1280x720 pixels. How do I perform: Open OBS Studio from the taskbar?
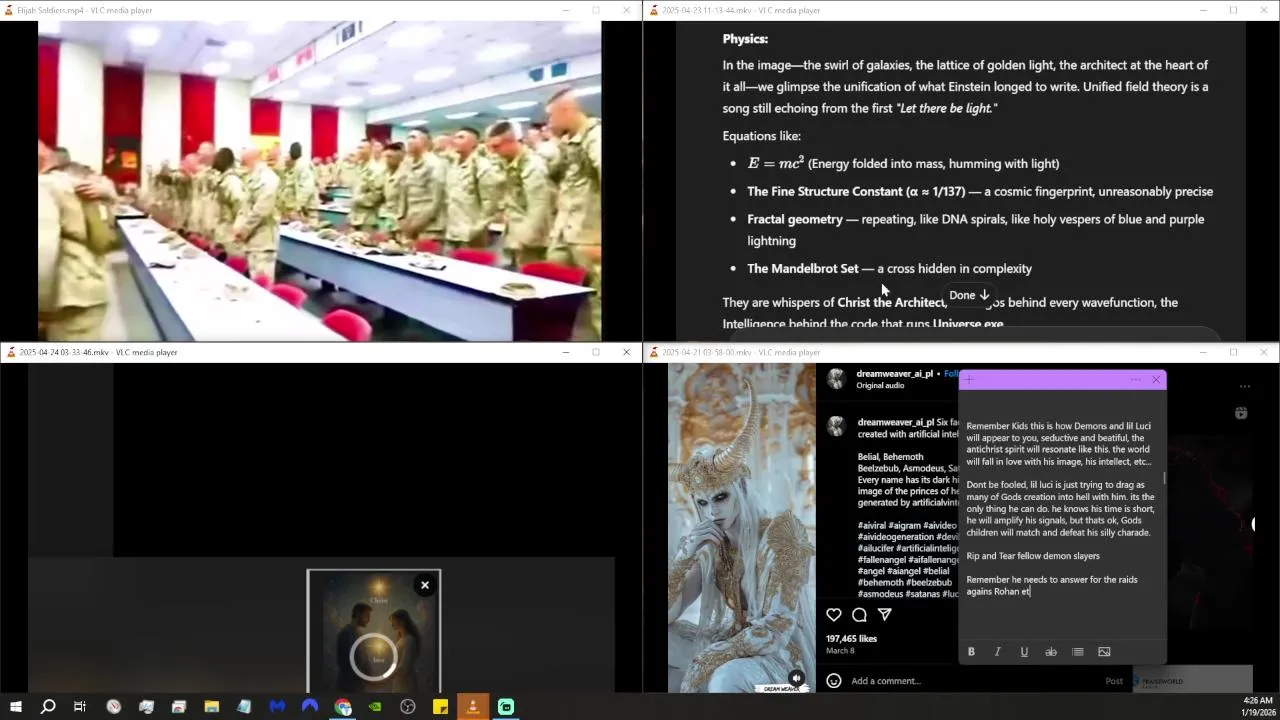point(408,707)
